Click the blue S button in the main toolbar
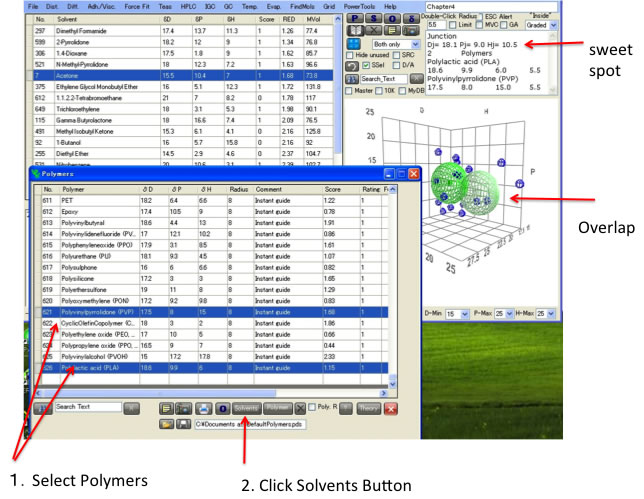Screen dimensions: 644x499 [x=374, y=18]
